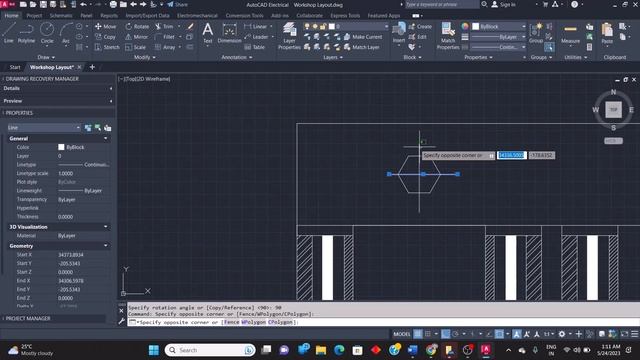
Task: Open the Express Tools tab
Action: (345, 16)
